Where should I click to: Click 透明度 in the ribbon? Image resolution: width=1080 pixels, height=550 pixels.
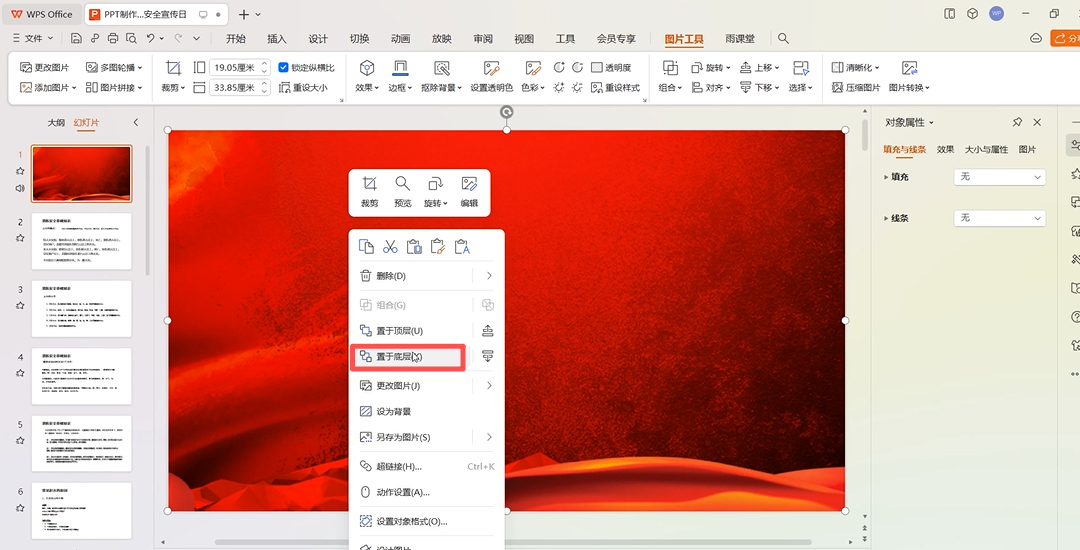[611, 67]
